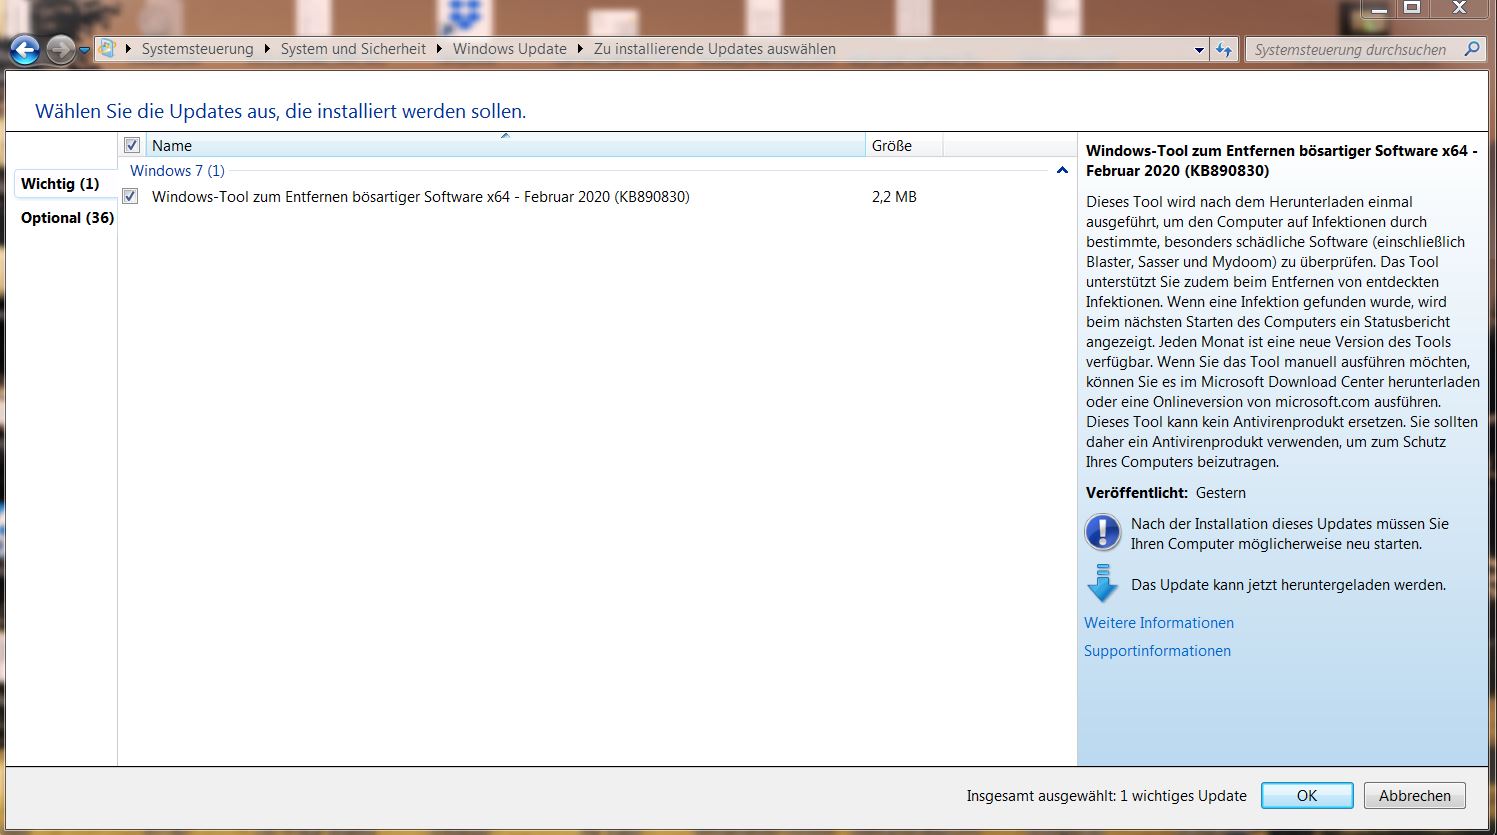Click the search magnifier icon

pyautogui.click(x=1471, y=49)
